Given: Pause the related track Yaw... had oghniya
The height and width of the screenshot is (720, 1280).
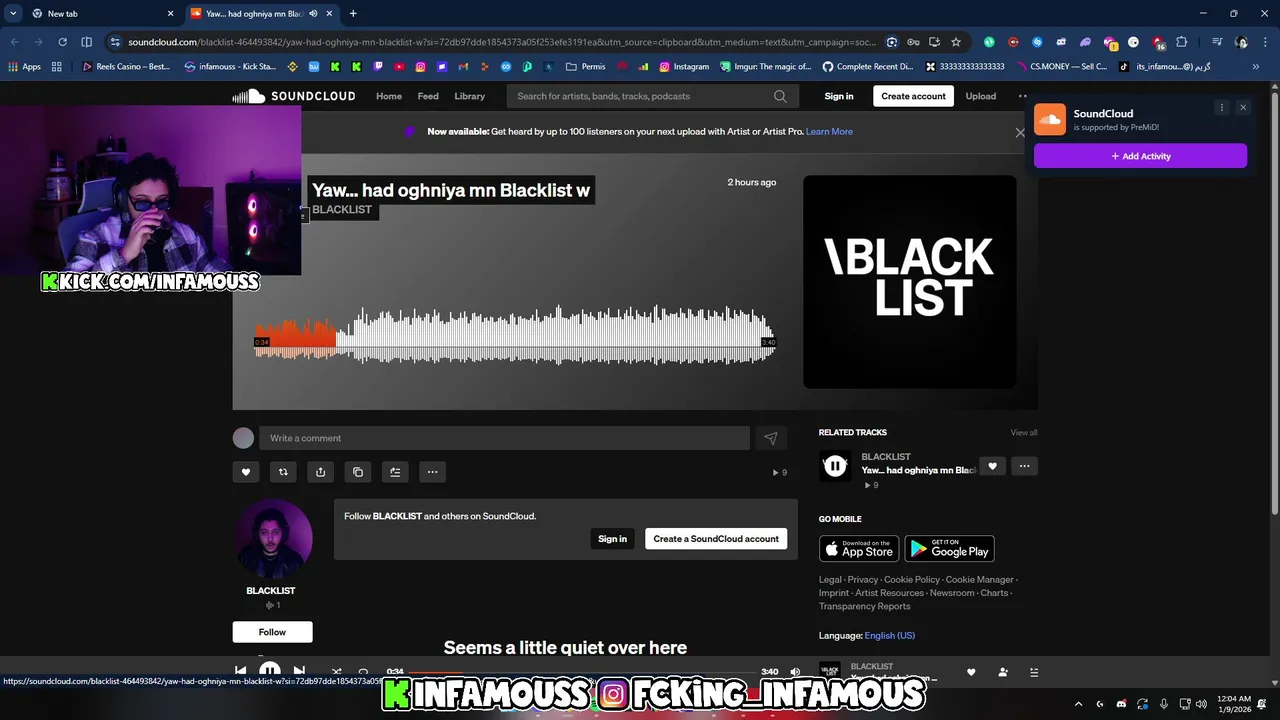Looking at the screenshot, I should point(835,466).
